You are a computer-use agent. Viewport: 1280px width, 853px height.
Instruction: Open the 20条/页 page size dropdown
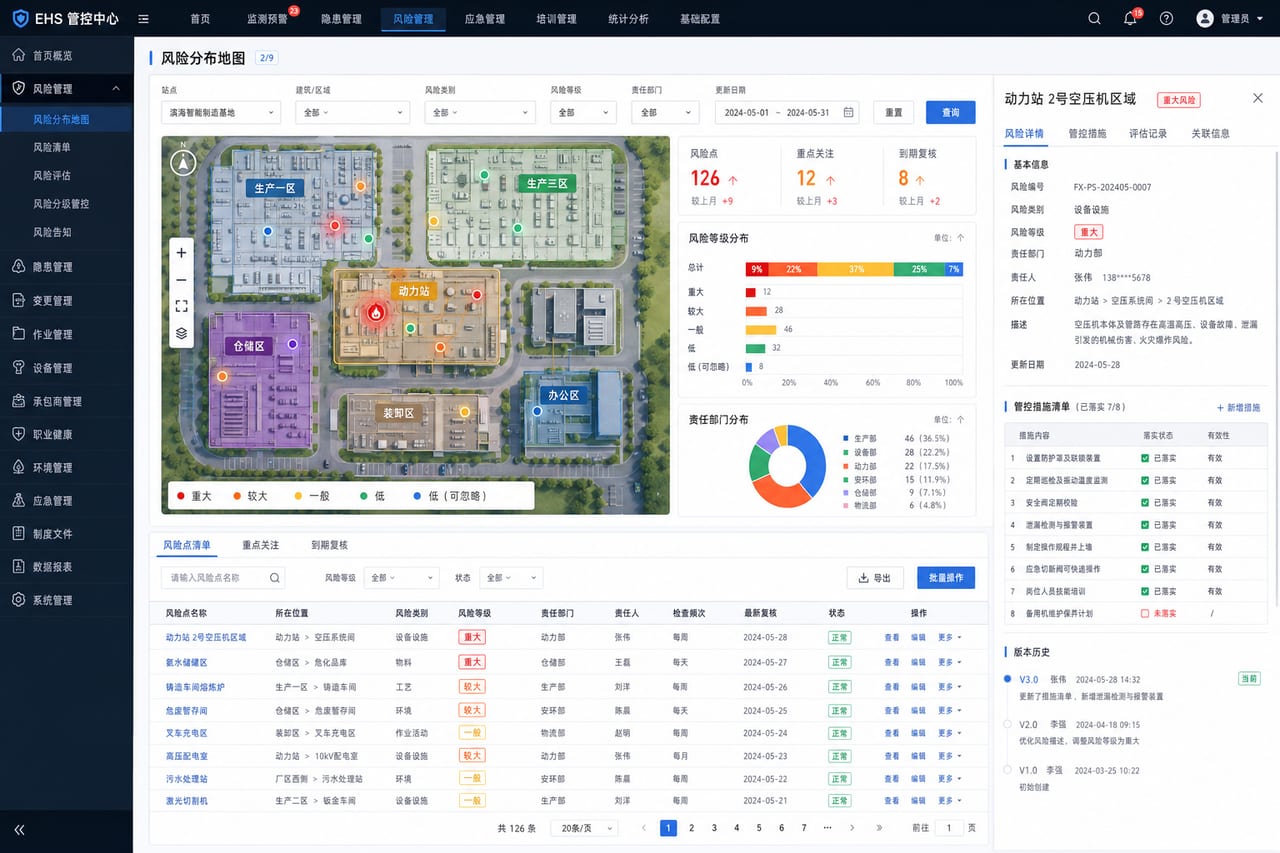tap(584, 828)
